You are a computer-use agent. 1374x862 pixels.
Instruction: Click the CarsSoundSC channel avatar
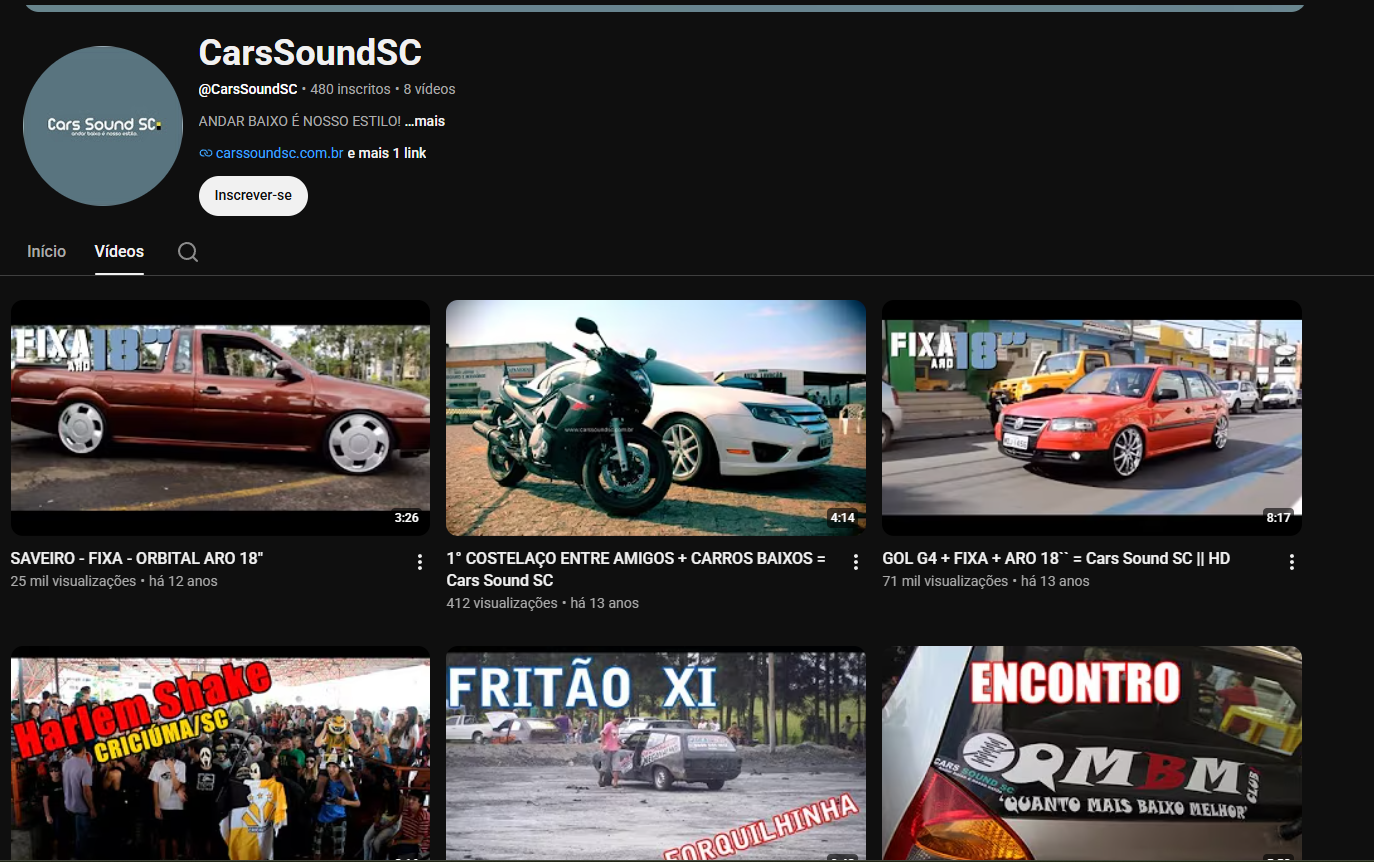tap(103, 126)
